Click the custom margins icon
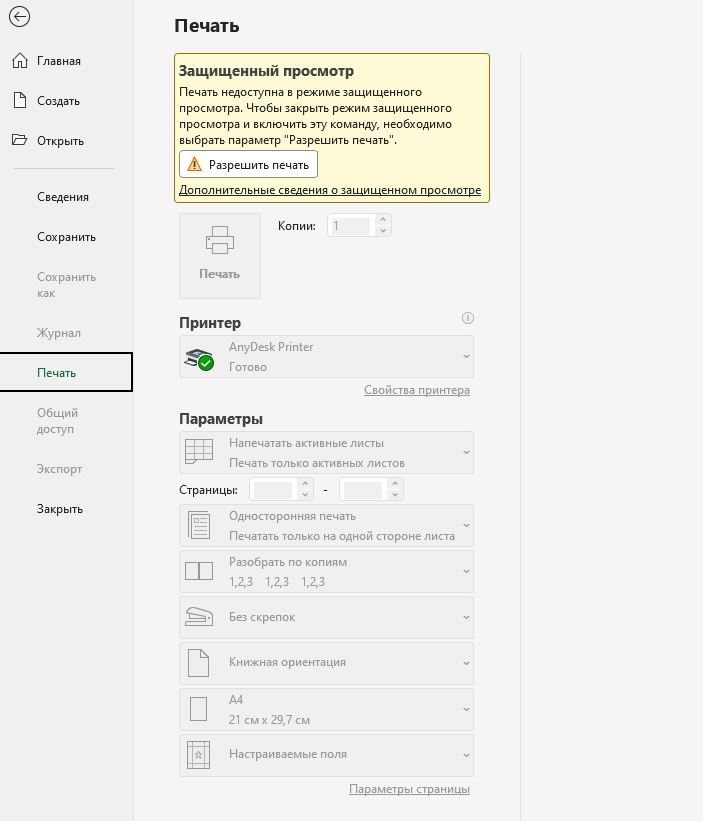The height and width of the screenshot is (821, 703). [x=199, y=755]
